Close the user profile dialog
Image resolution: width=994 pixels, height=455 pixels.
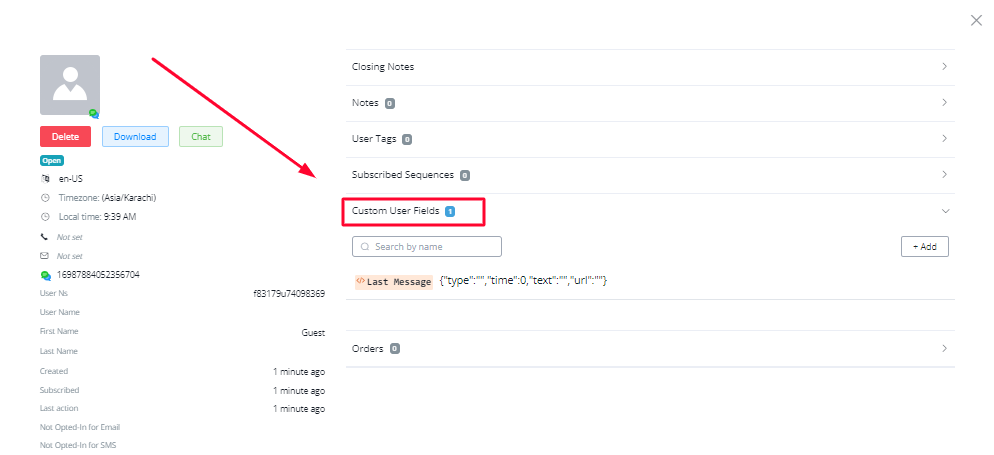(x=977, y=20)
